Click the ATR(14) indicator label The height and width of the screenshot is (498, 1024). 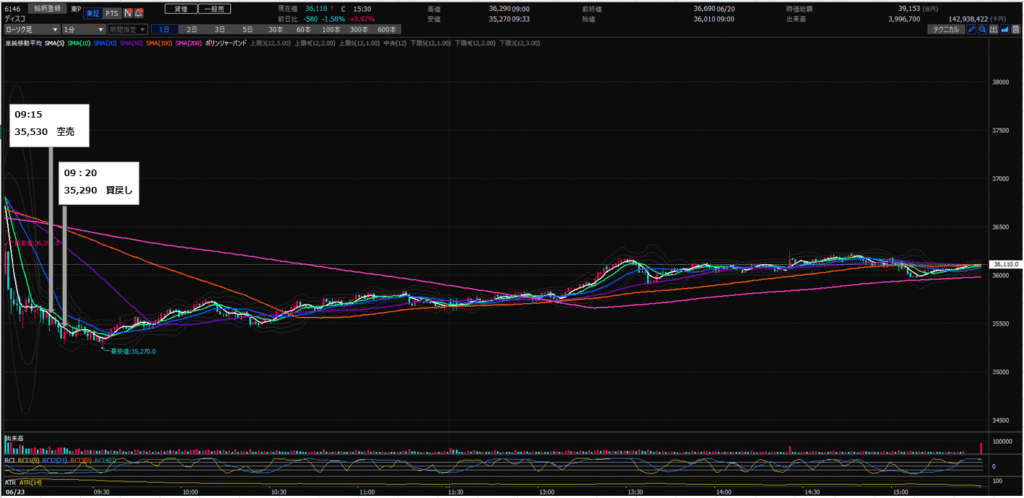pos(29,482)
